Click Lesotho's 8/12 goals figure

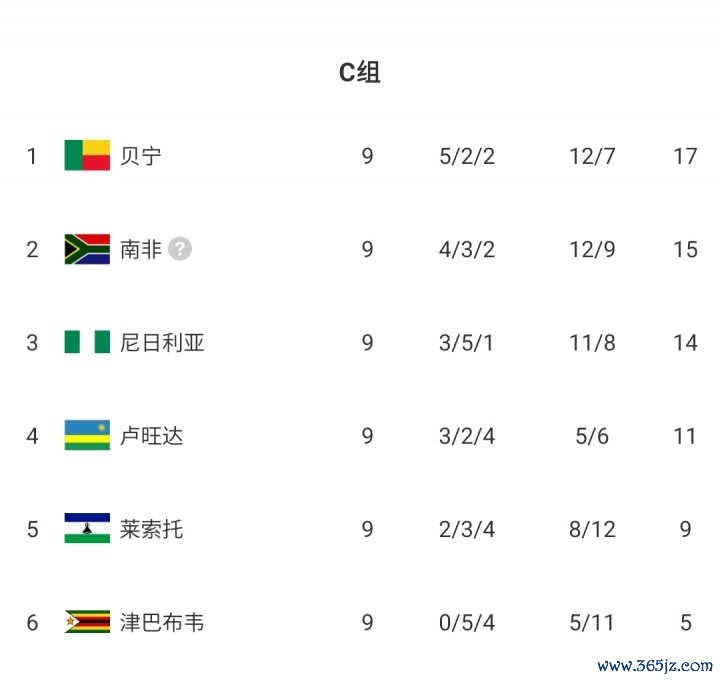tap(592, 529)
